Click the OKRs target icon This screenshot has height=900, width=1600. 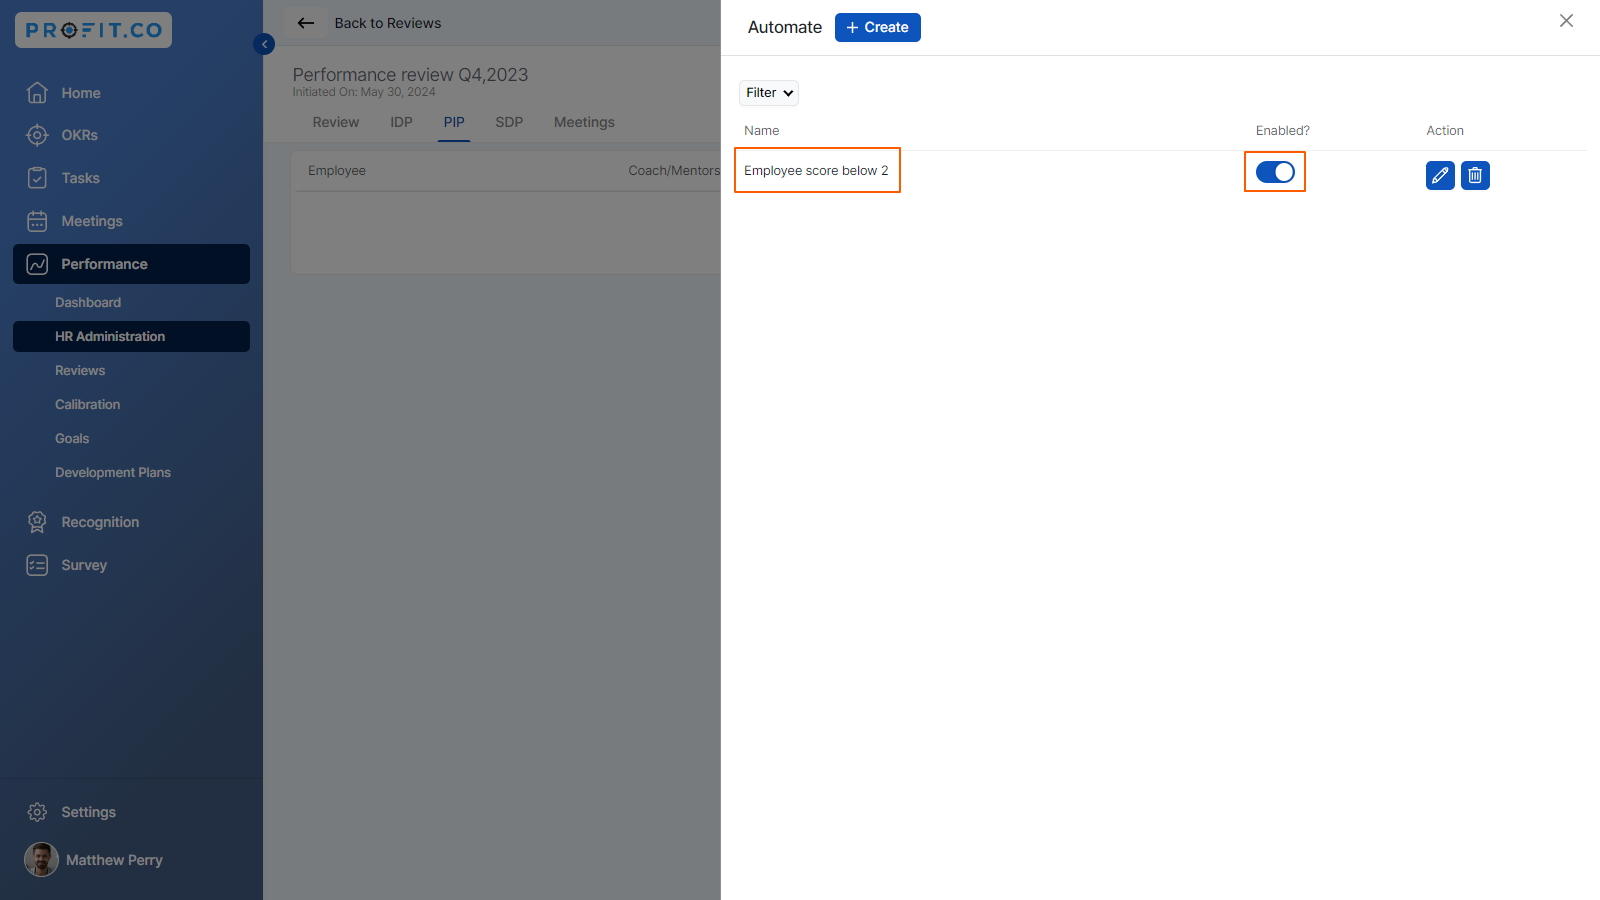coord(37,135)
